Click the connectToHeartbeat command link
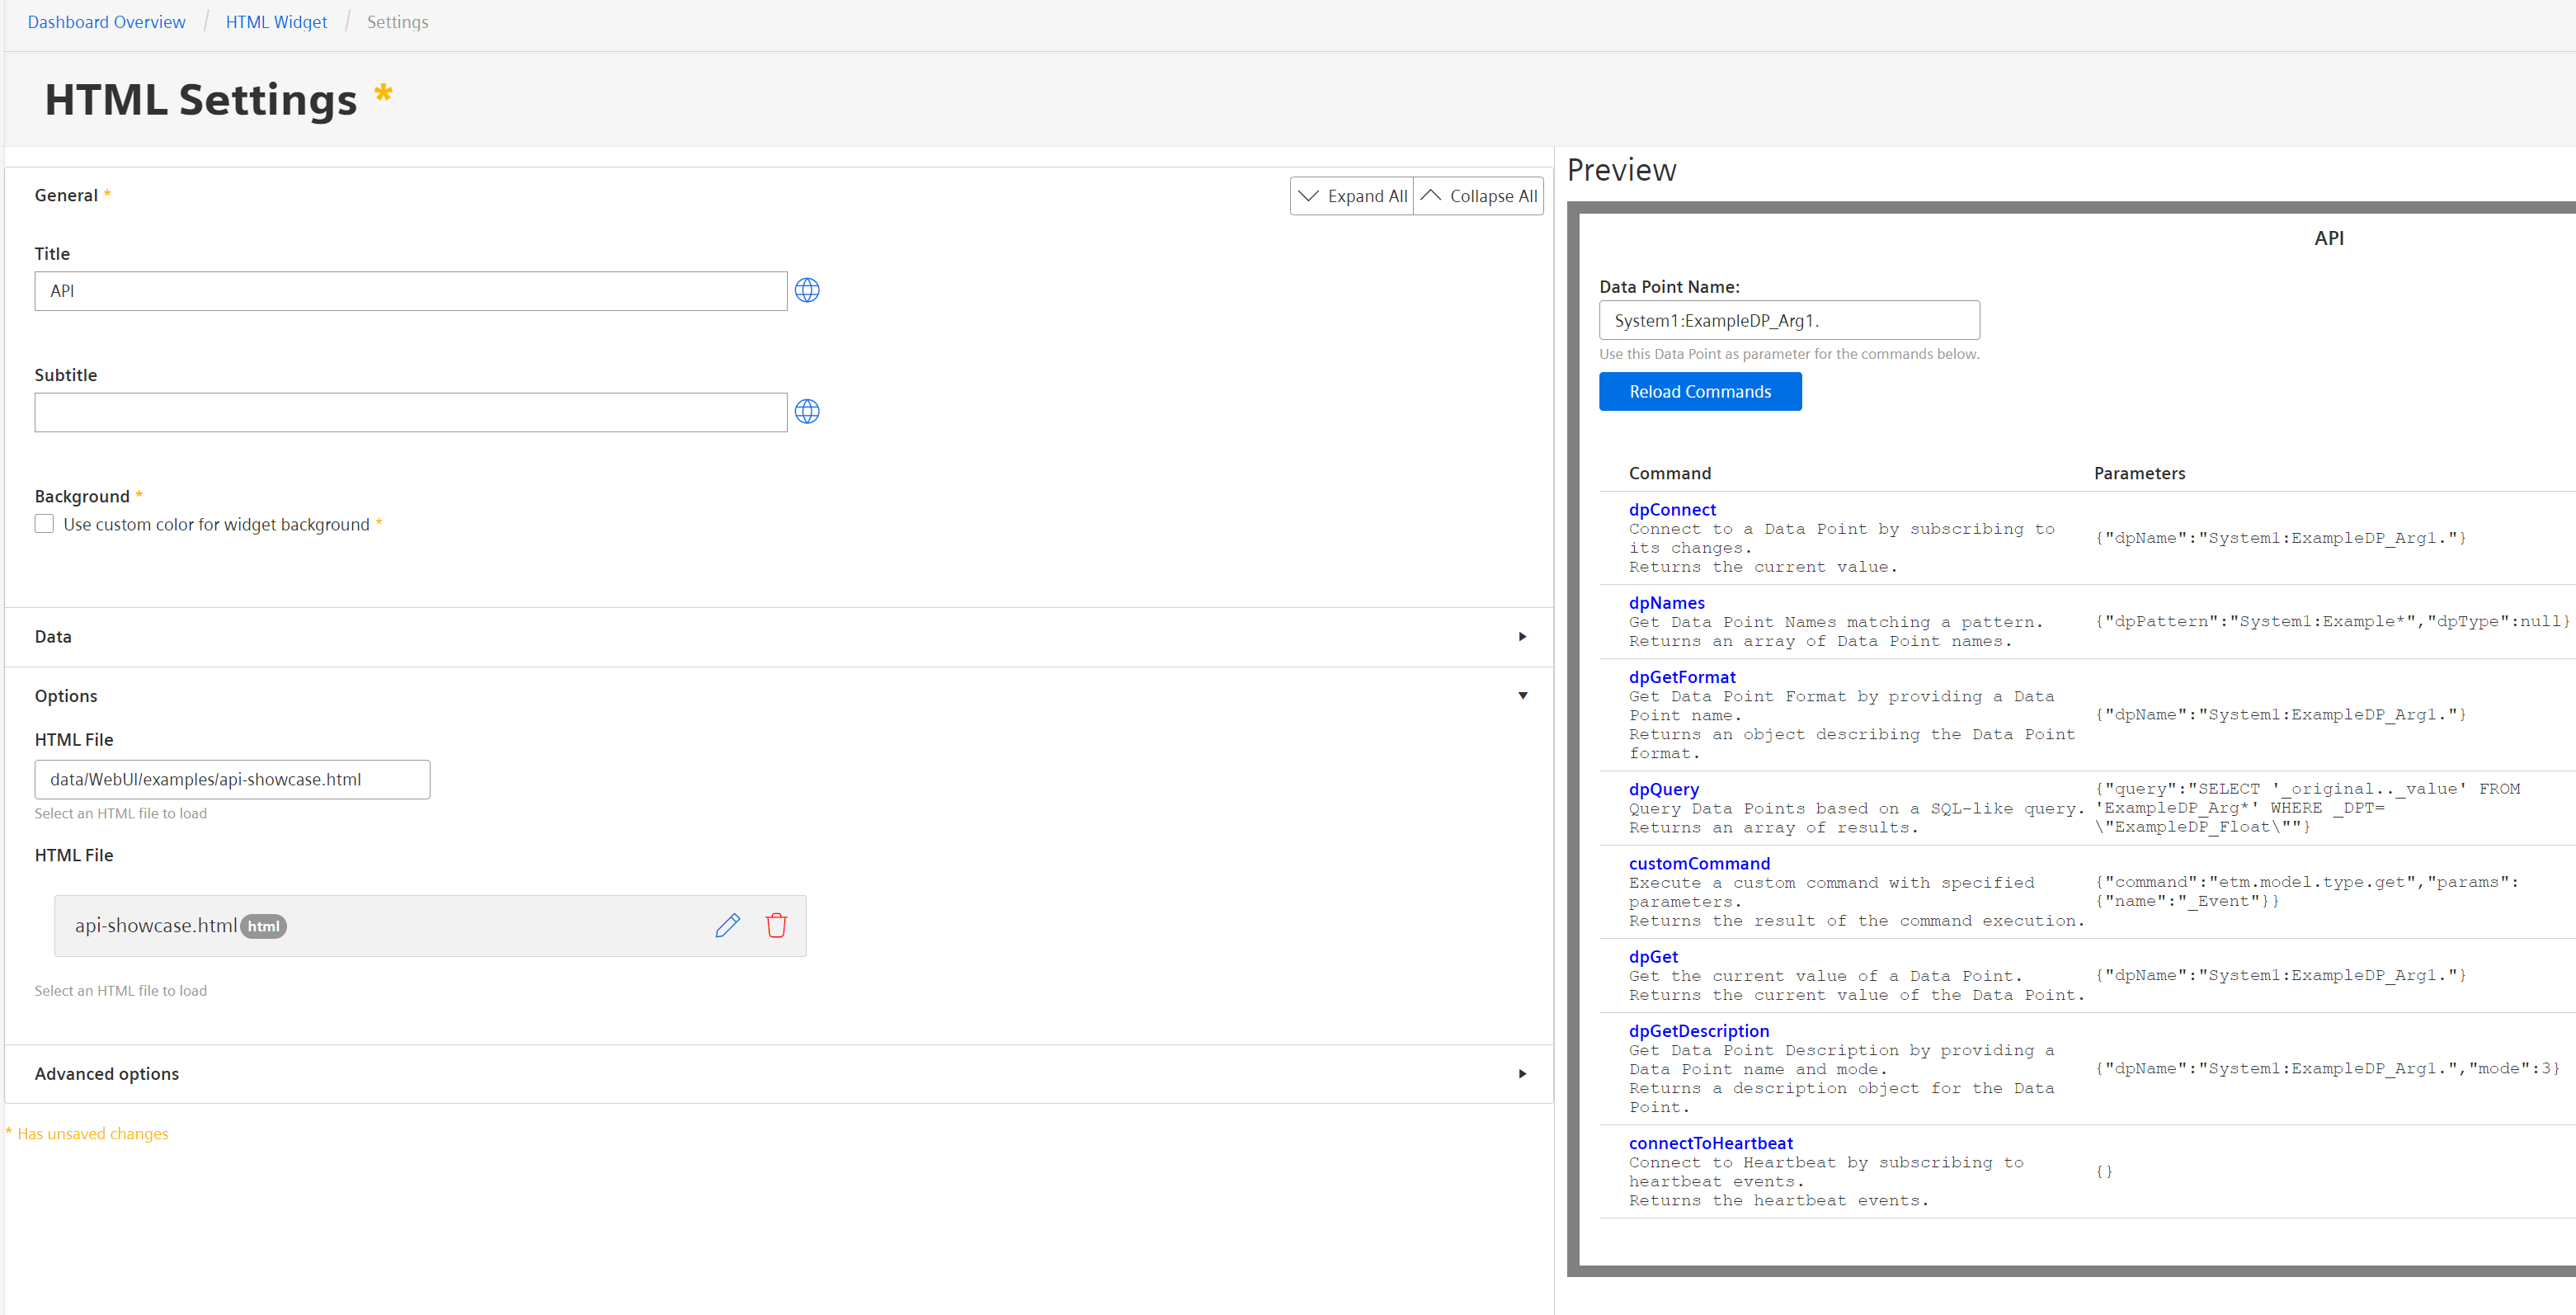 tap(1710, 1143)
